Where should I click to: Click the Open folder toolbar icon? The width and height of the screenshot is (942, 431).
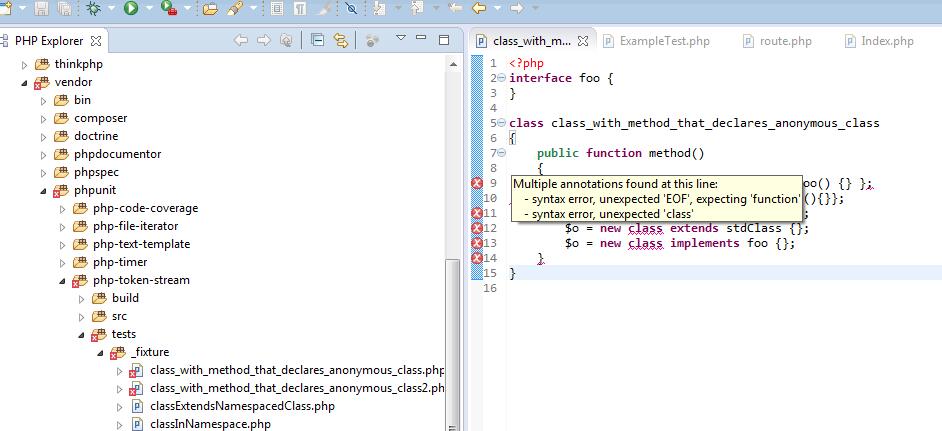click(210, 9)
